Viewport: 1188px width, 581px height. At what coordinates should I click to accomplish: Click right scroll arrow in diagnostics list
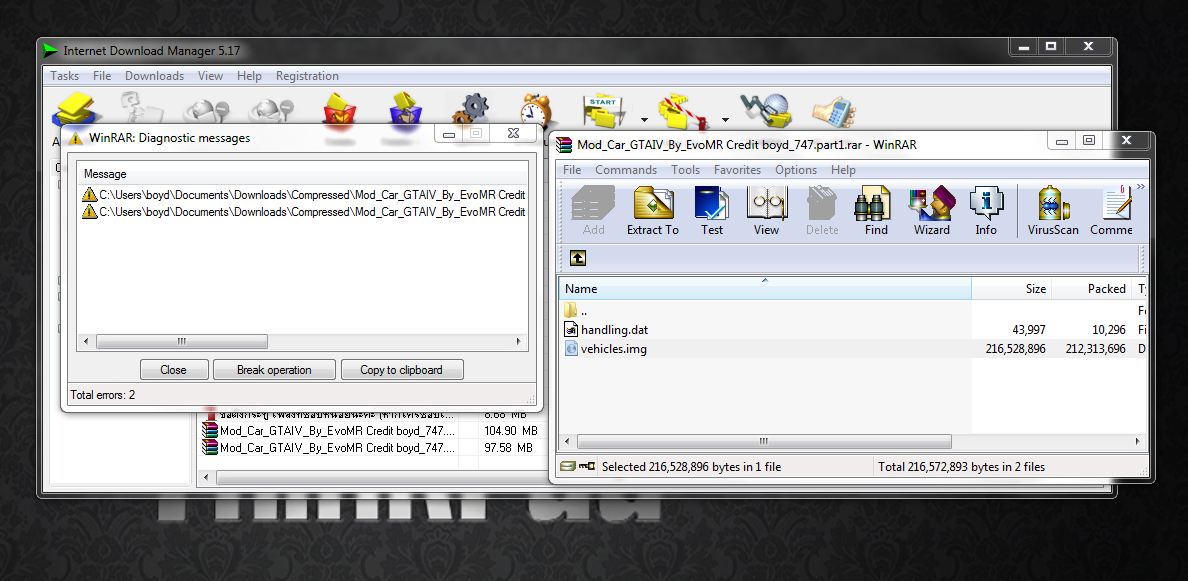tap(519, 342)
